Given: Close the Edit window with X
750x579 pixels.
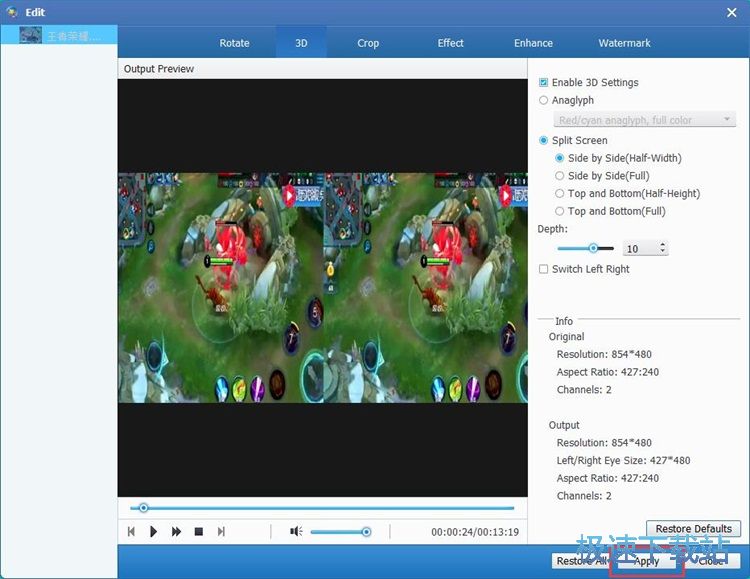Looking at the screenshot, I should click(x=732, y=12).
